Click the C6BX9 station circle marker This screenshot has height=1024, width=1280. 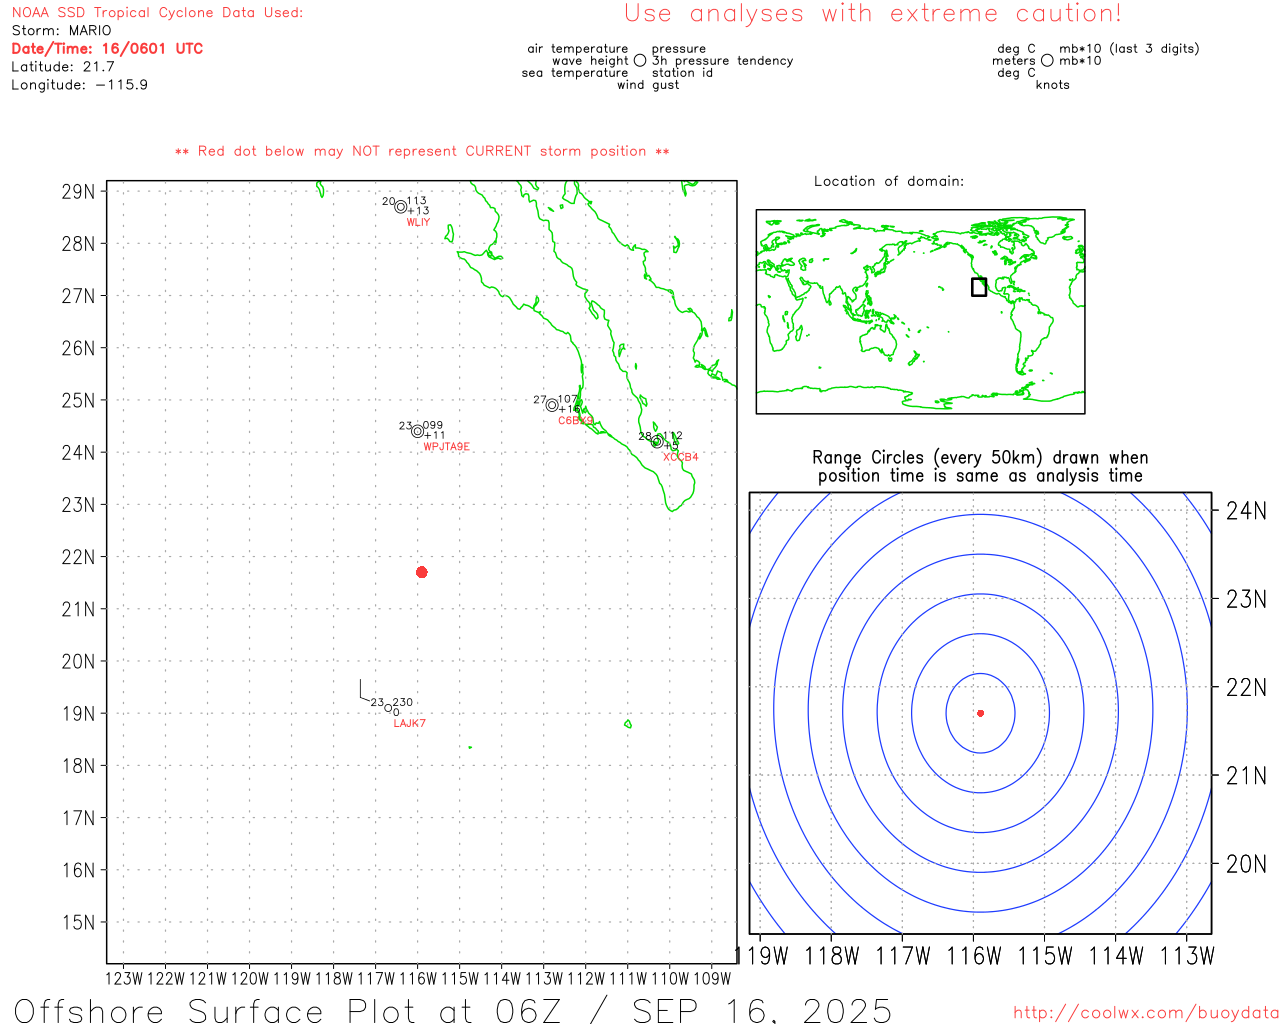tap(552, 405)
